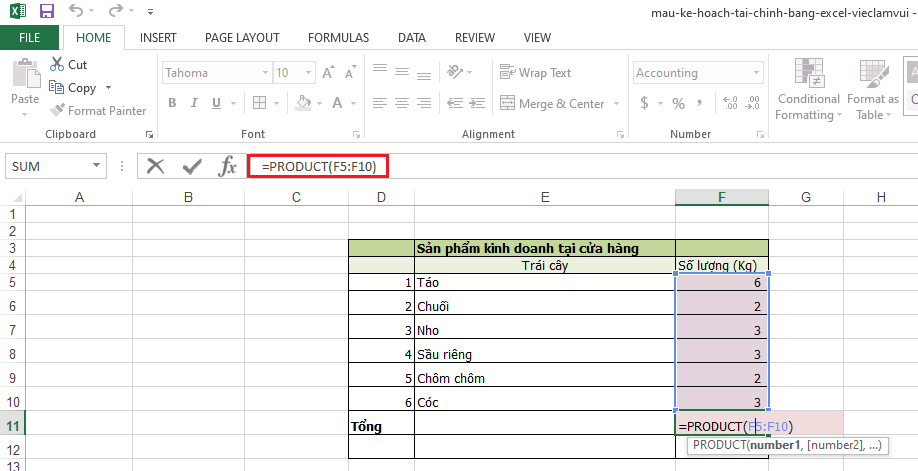Switch to the DATA tab
Image resolution: width=918 pixels, height=471 pixels.
coord(412,37)
